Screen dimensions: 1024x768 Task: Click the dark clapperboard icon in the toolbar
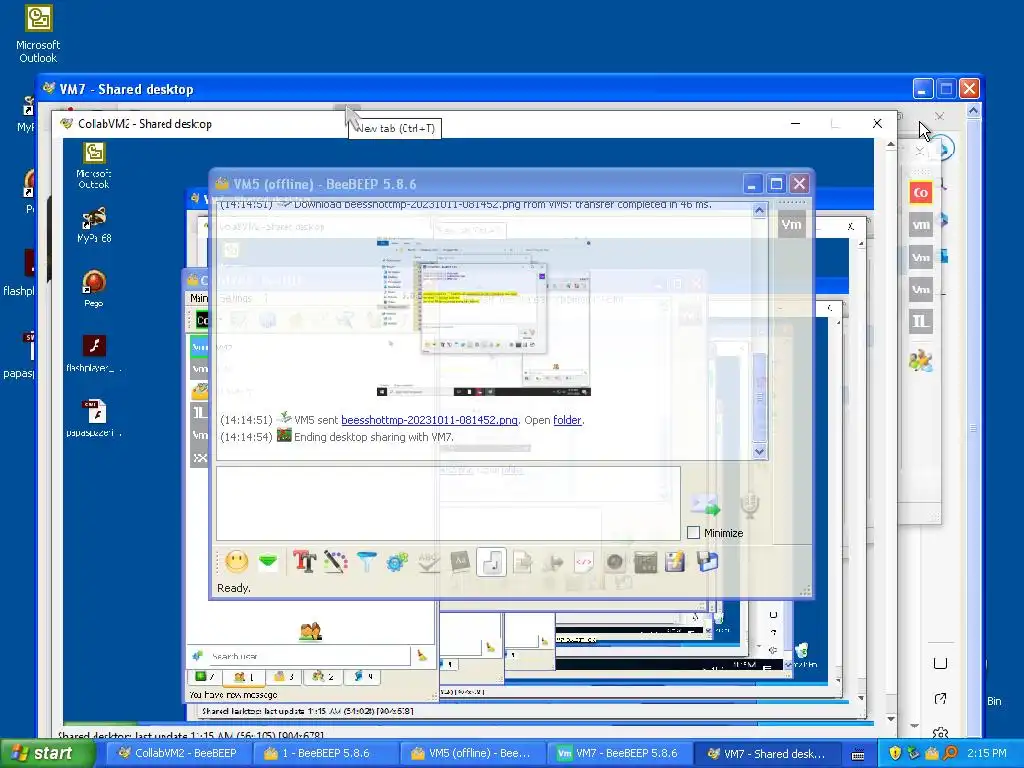tap(645, 562)
